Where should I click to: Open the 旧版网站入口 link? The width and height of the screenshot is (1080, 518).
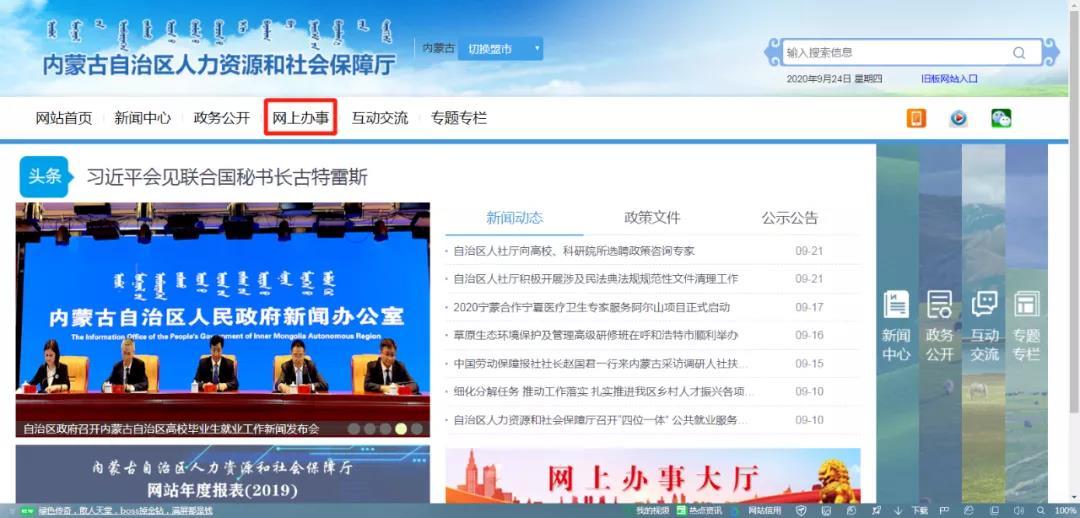click(949, 79)
